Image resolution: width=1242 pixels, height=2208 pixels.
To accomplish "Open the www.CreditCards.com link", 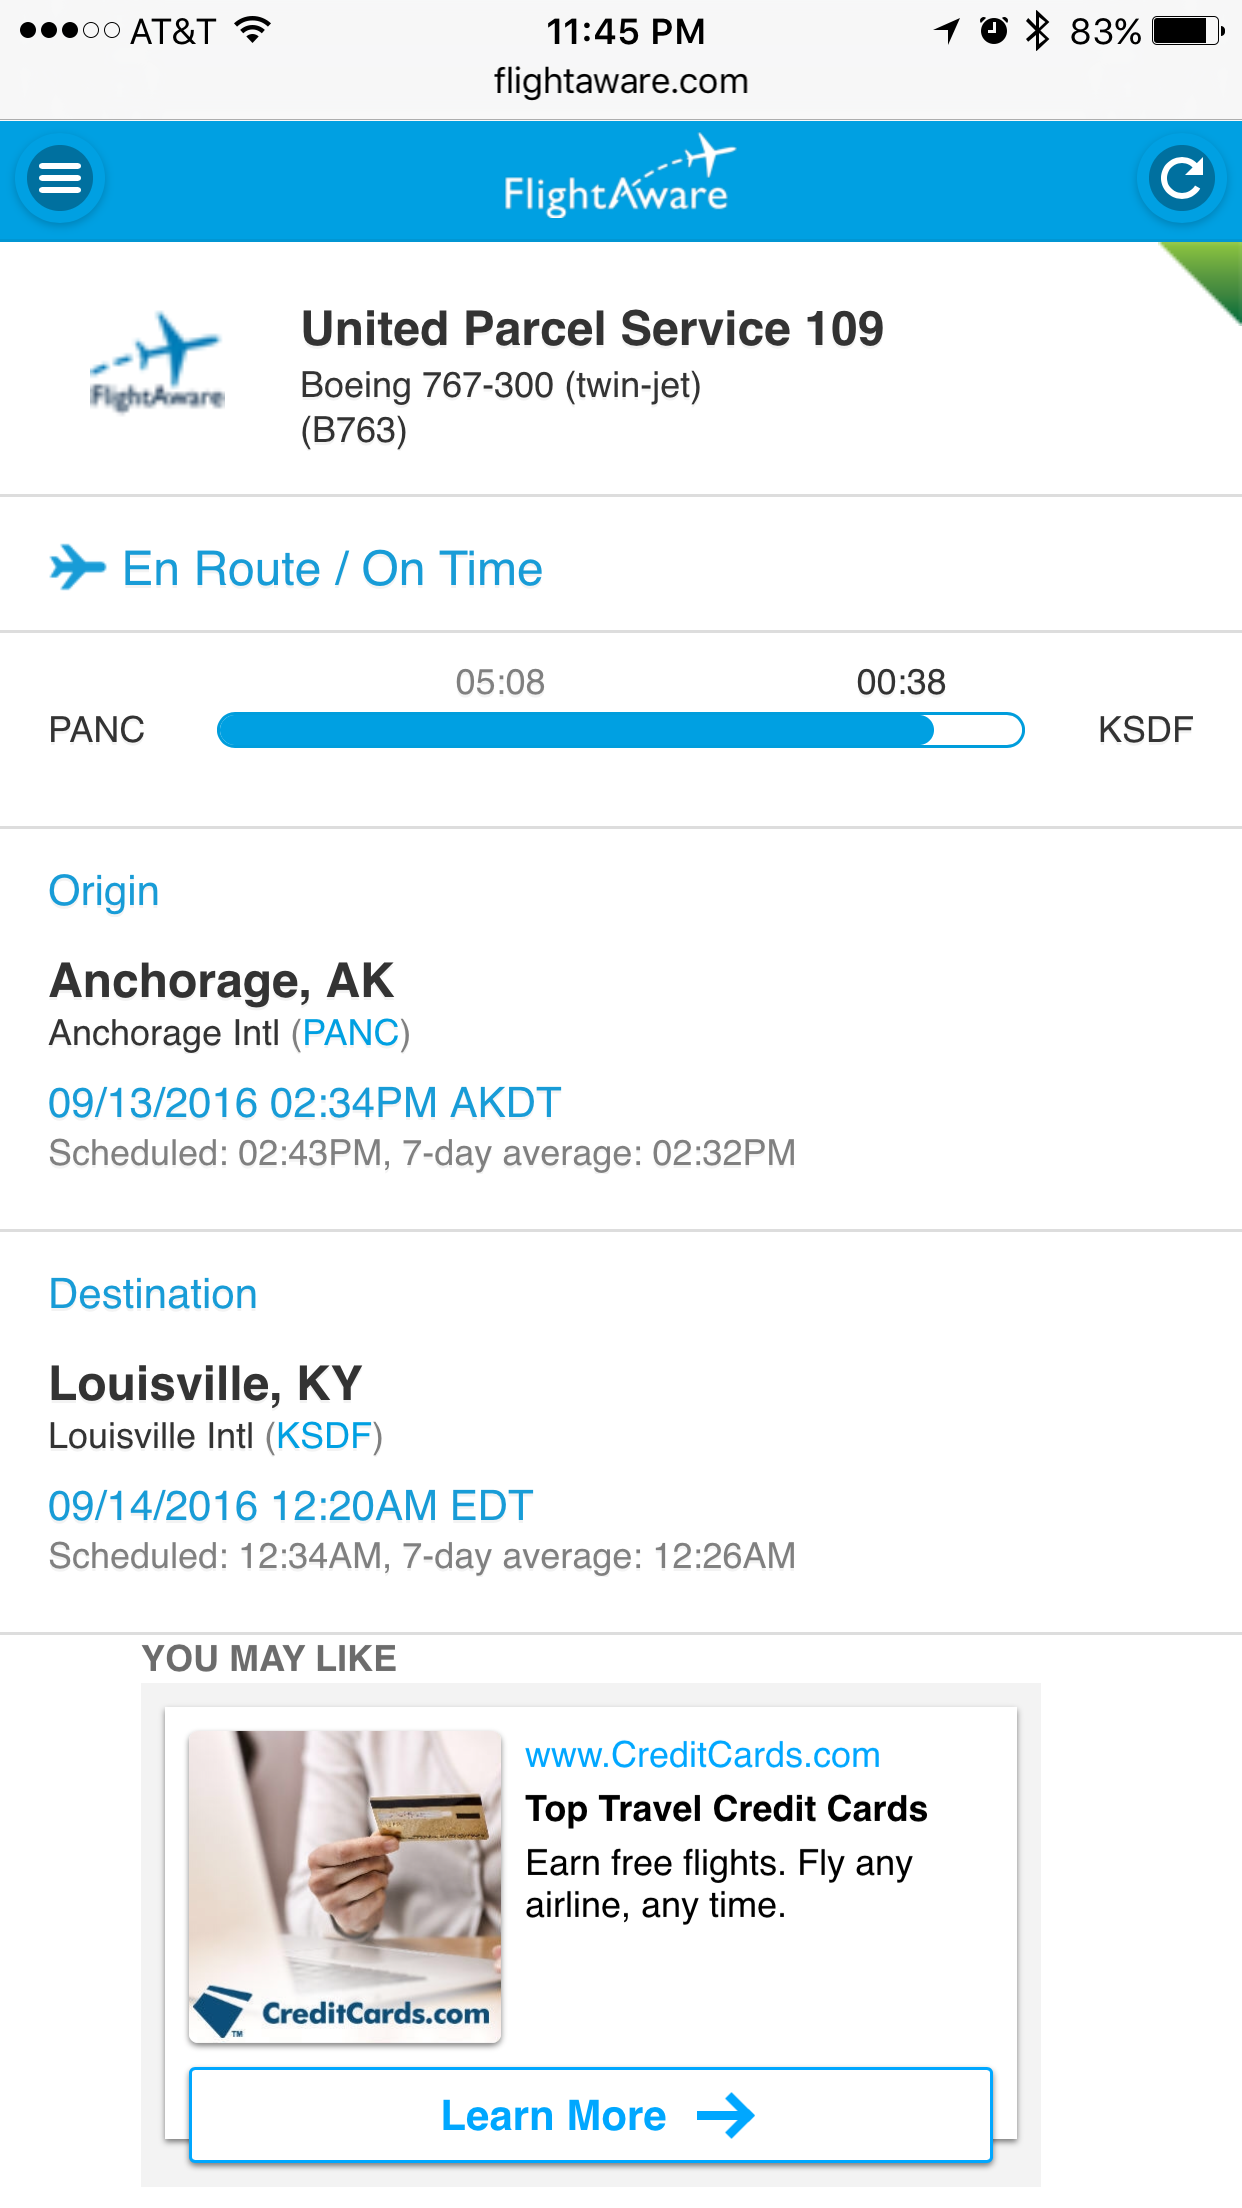I will click(x=702, y=1755).
